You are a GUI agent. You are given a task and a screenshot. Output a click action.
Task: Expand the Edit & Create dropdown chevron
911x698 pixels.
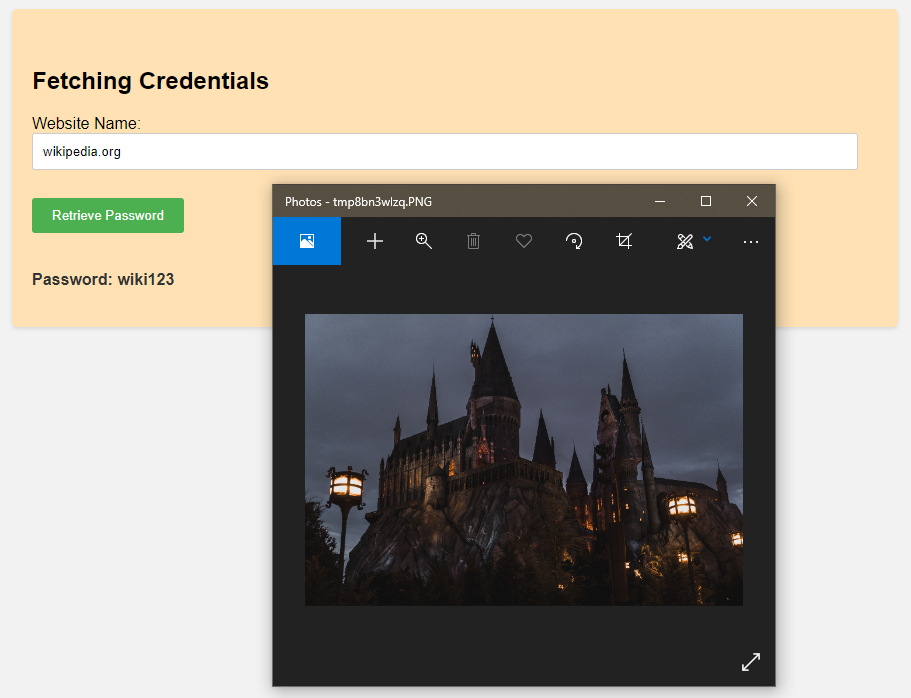click(x=707, y=238)
